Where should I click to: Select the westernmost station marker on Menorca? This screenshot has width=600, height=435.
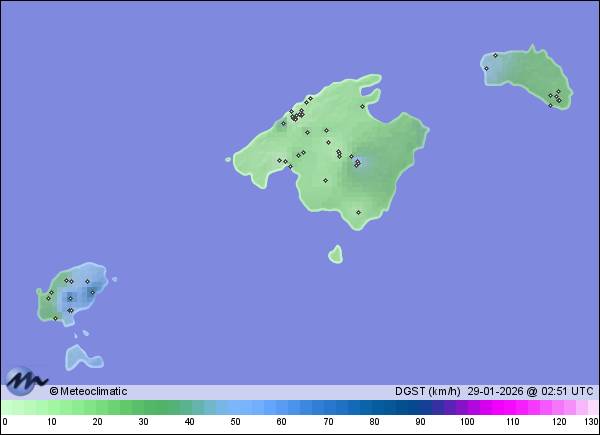click(x=486, y=68)
